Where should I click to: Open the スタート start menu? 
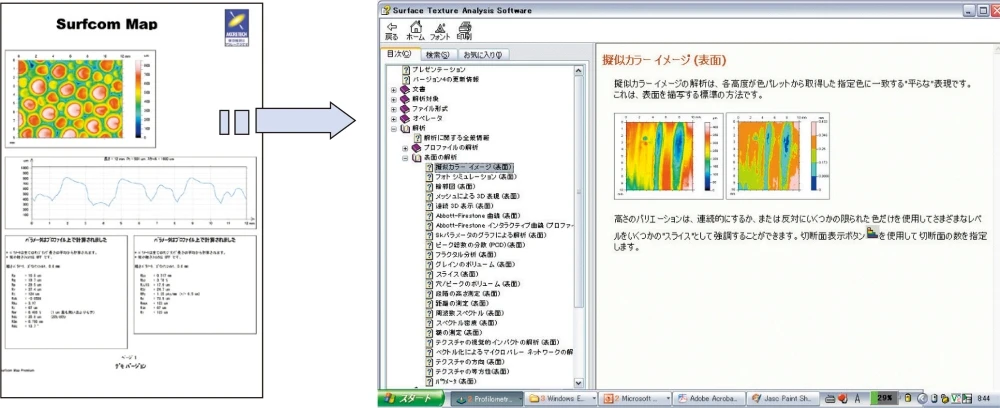pos(411,398)
